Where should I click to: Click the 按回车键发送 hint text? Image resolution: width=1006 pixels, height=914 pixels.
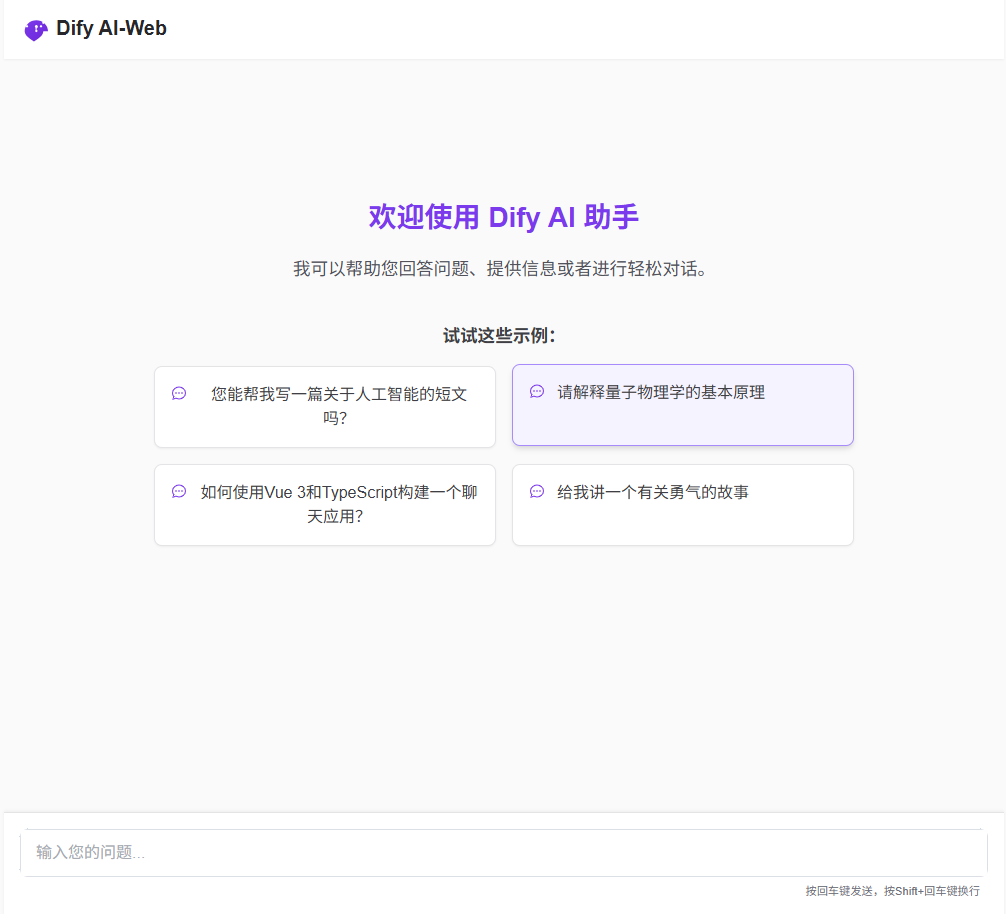[x=892, y=891]
